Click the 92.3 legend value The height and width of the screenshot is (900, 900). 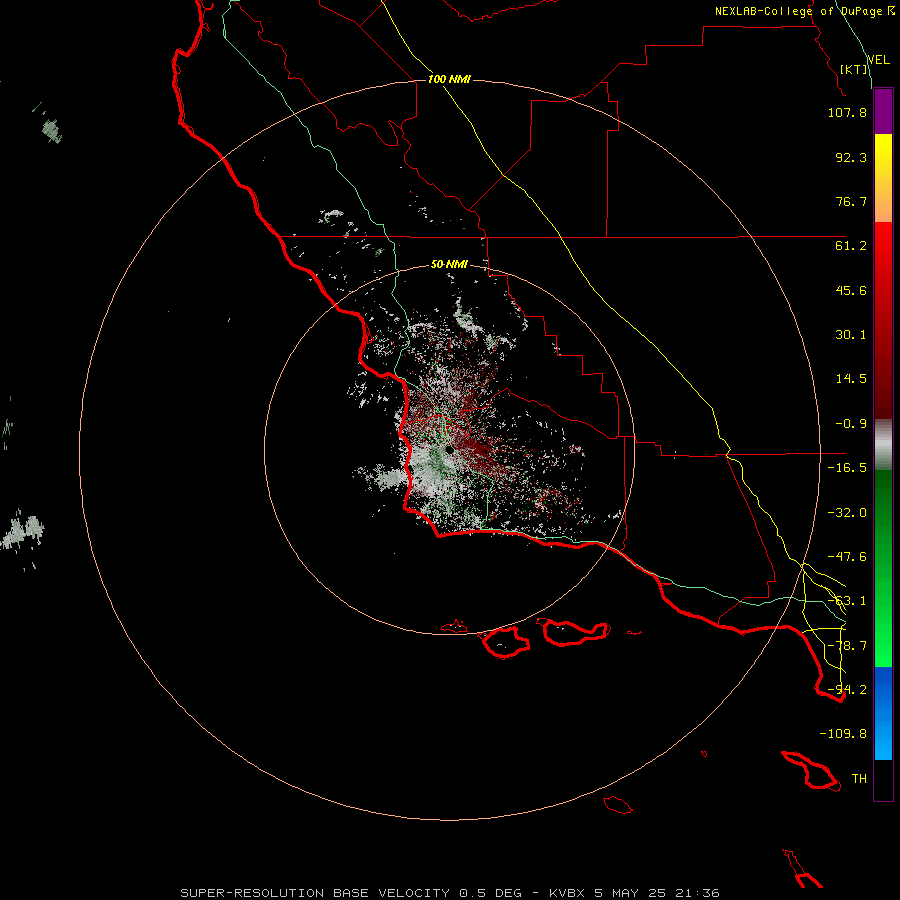851,157
